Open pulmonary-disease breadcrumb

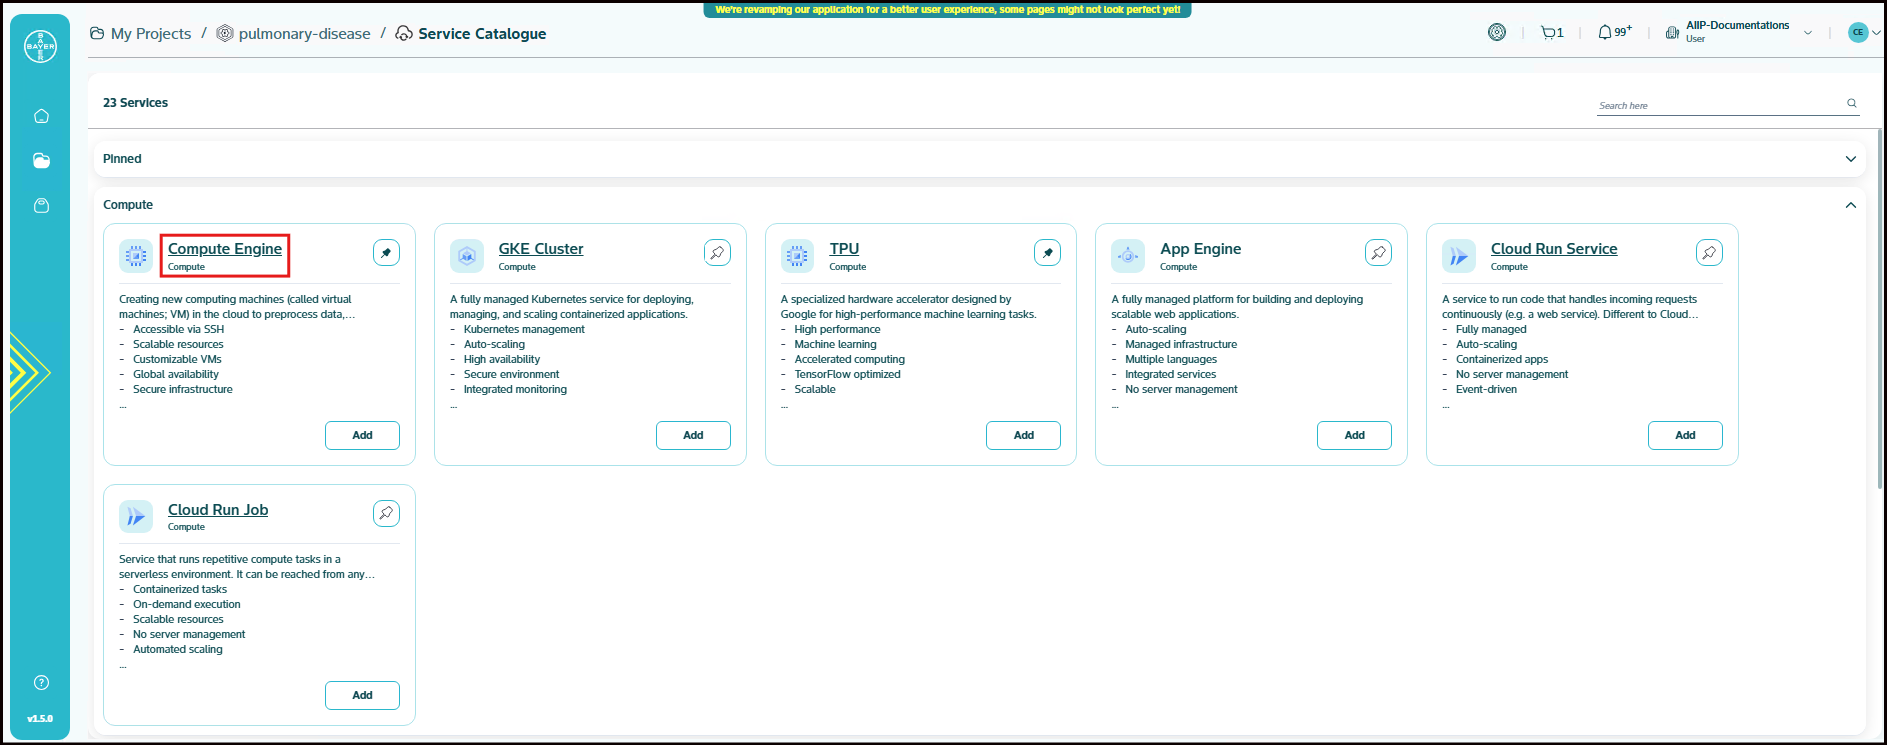[x=303, y=34]
